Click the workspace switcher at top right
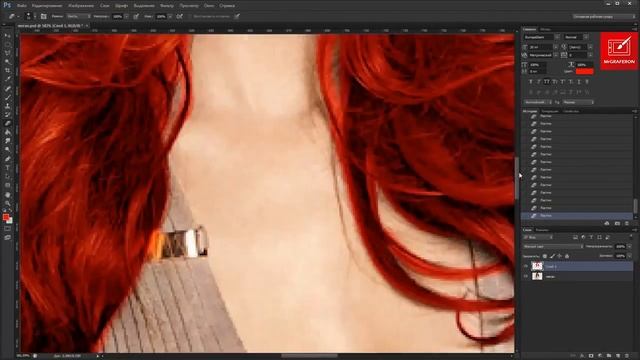The image size is (640, 360). click(604, 16)
